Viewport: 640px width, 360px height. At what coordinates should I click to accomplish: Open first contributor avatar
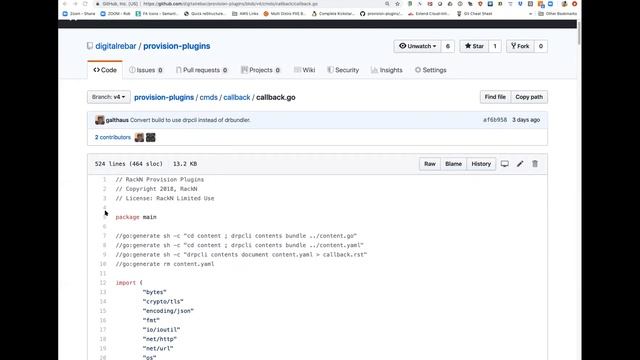(x=139, y=137)
